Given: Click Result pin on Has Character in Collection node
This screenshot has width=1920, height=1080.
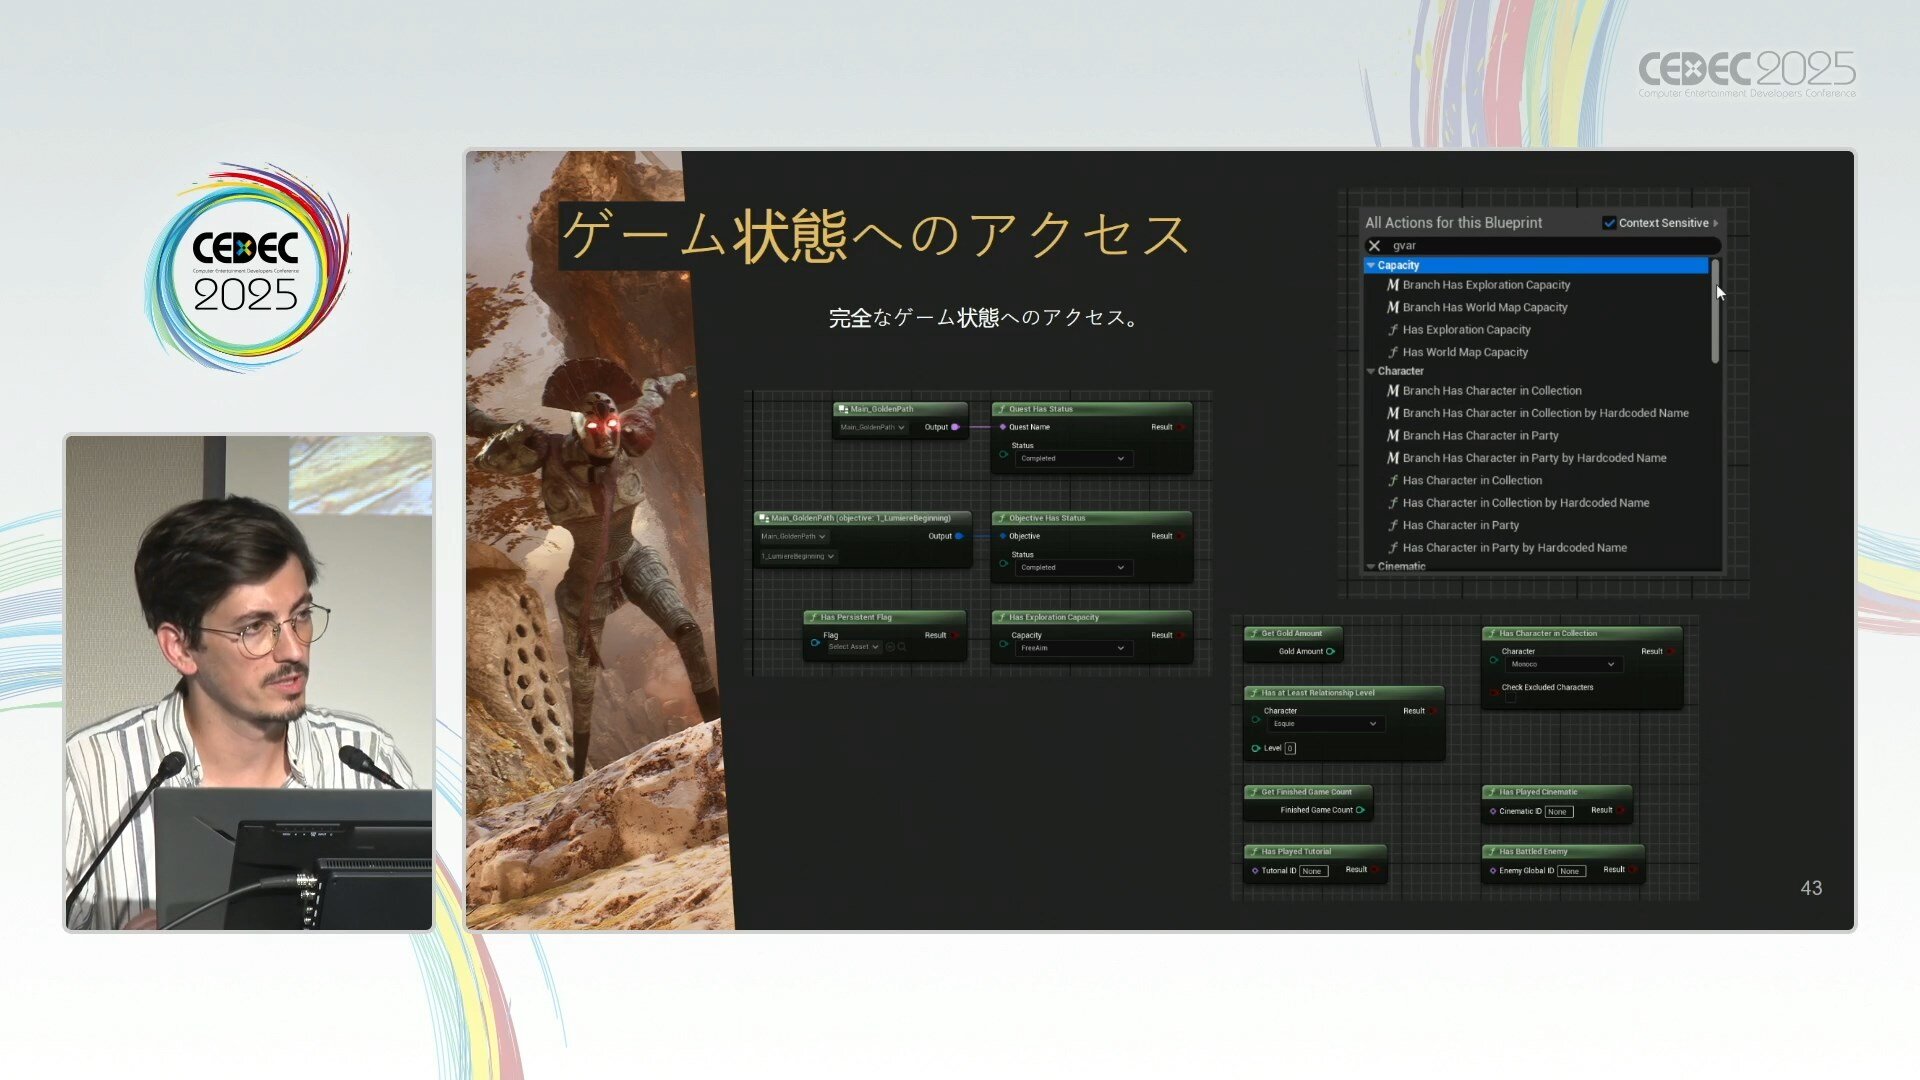Looking at the screenshot, I should coord(1672,652).
